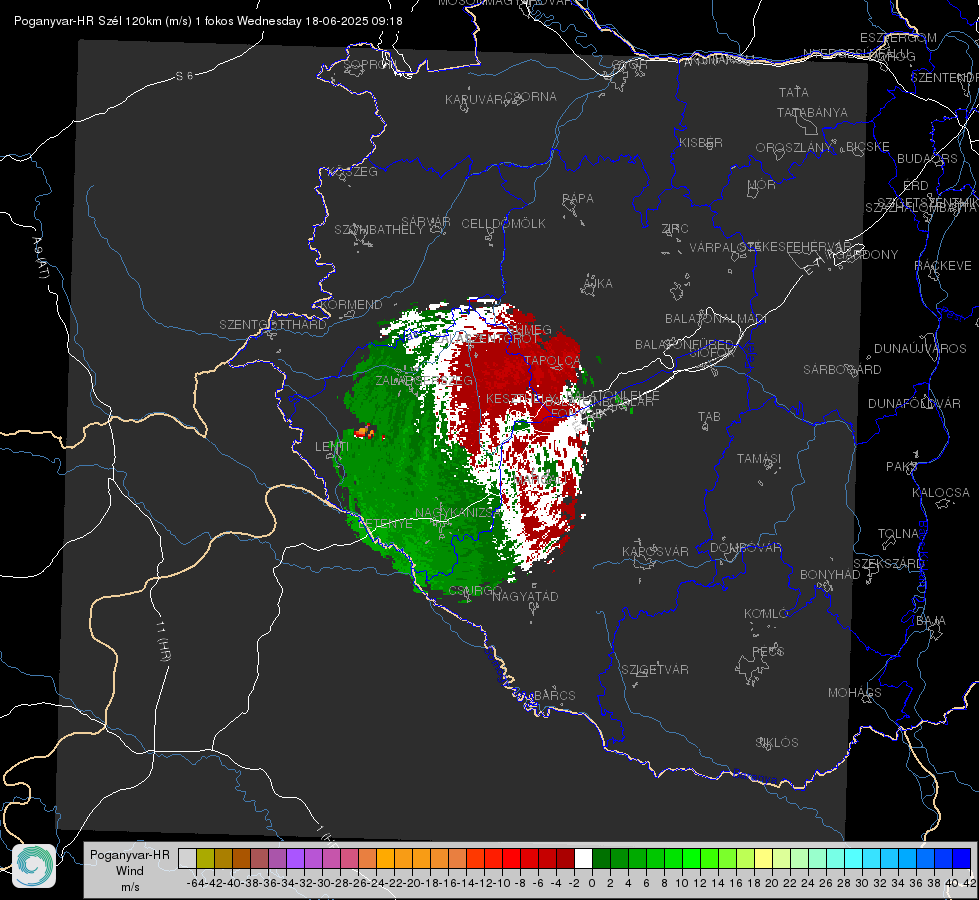Click the PÉCS city label
The image size is (979, 900).
(x=768, y=651)
